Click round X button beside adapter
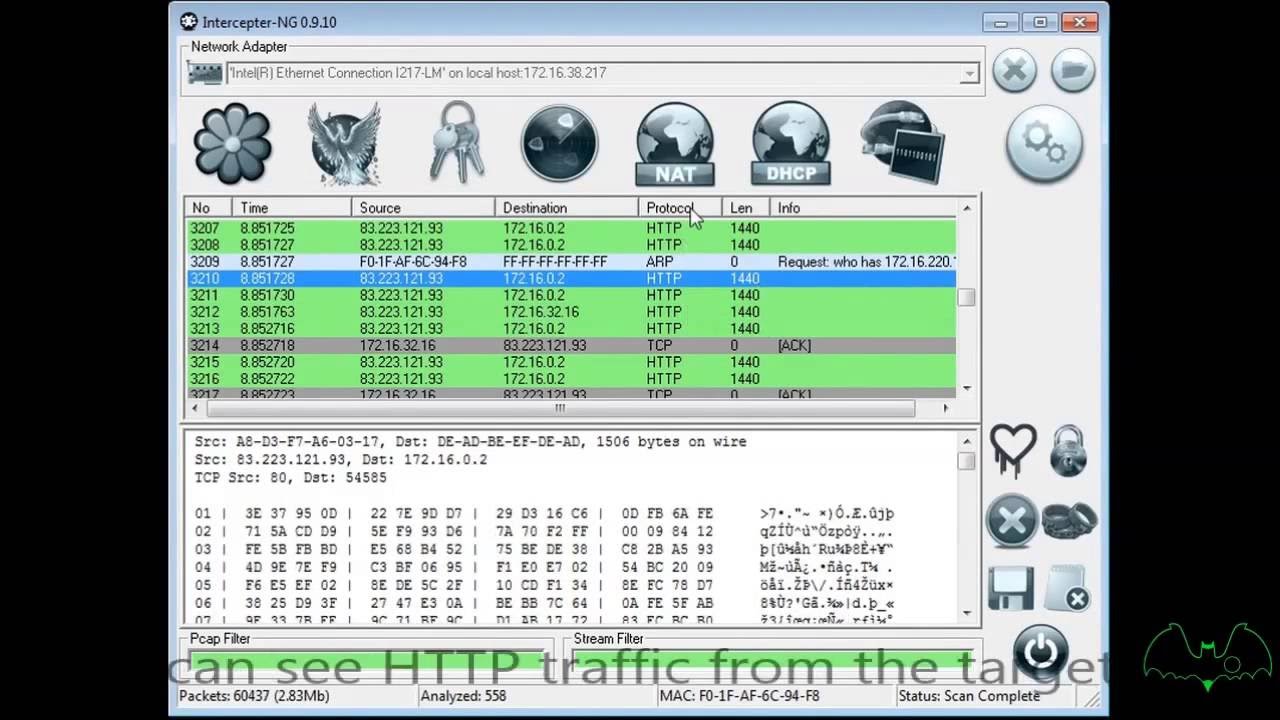 coord(1014,71)
